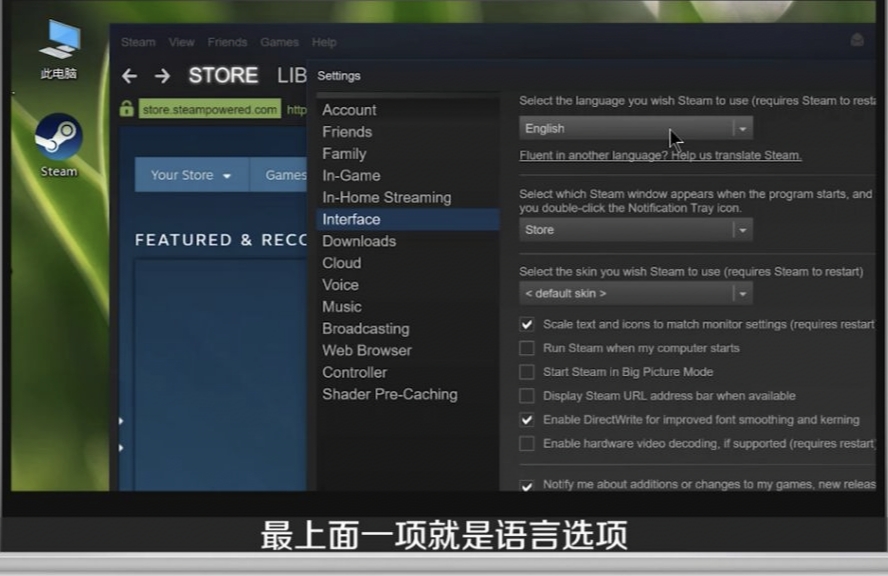Open the Steam menu in the menu bar

pyautogui.click(x=138, y=42)
